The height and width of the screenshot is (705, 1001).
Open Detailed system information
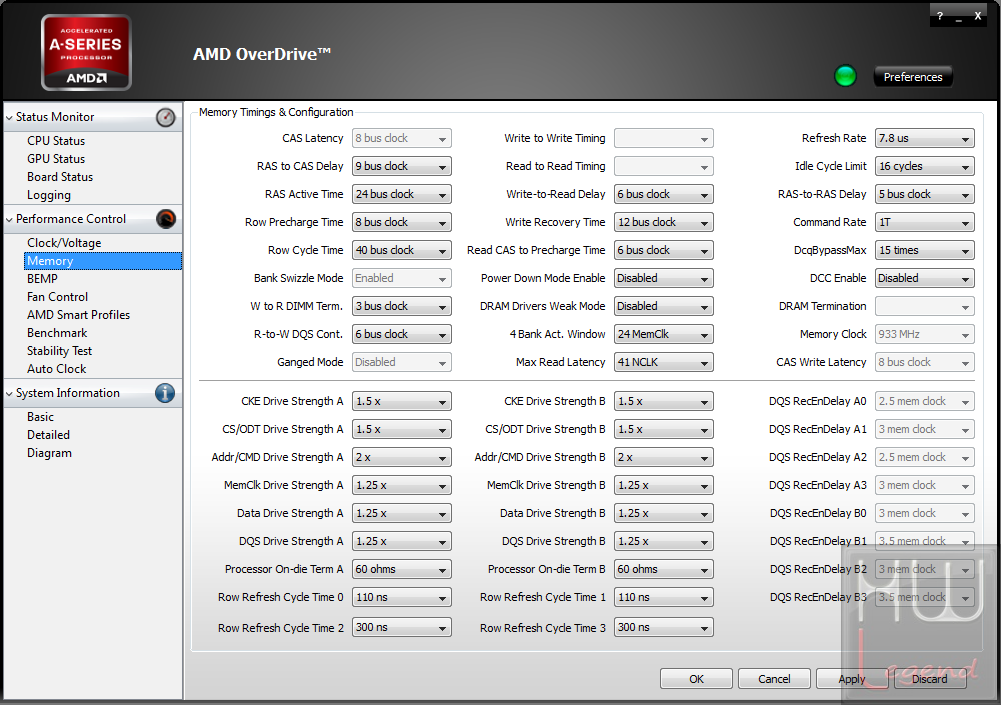pos(49,434)
